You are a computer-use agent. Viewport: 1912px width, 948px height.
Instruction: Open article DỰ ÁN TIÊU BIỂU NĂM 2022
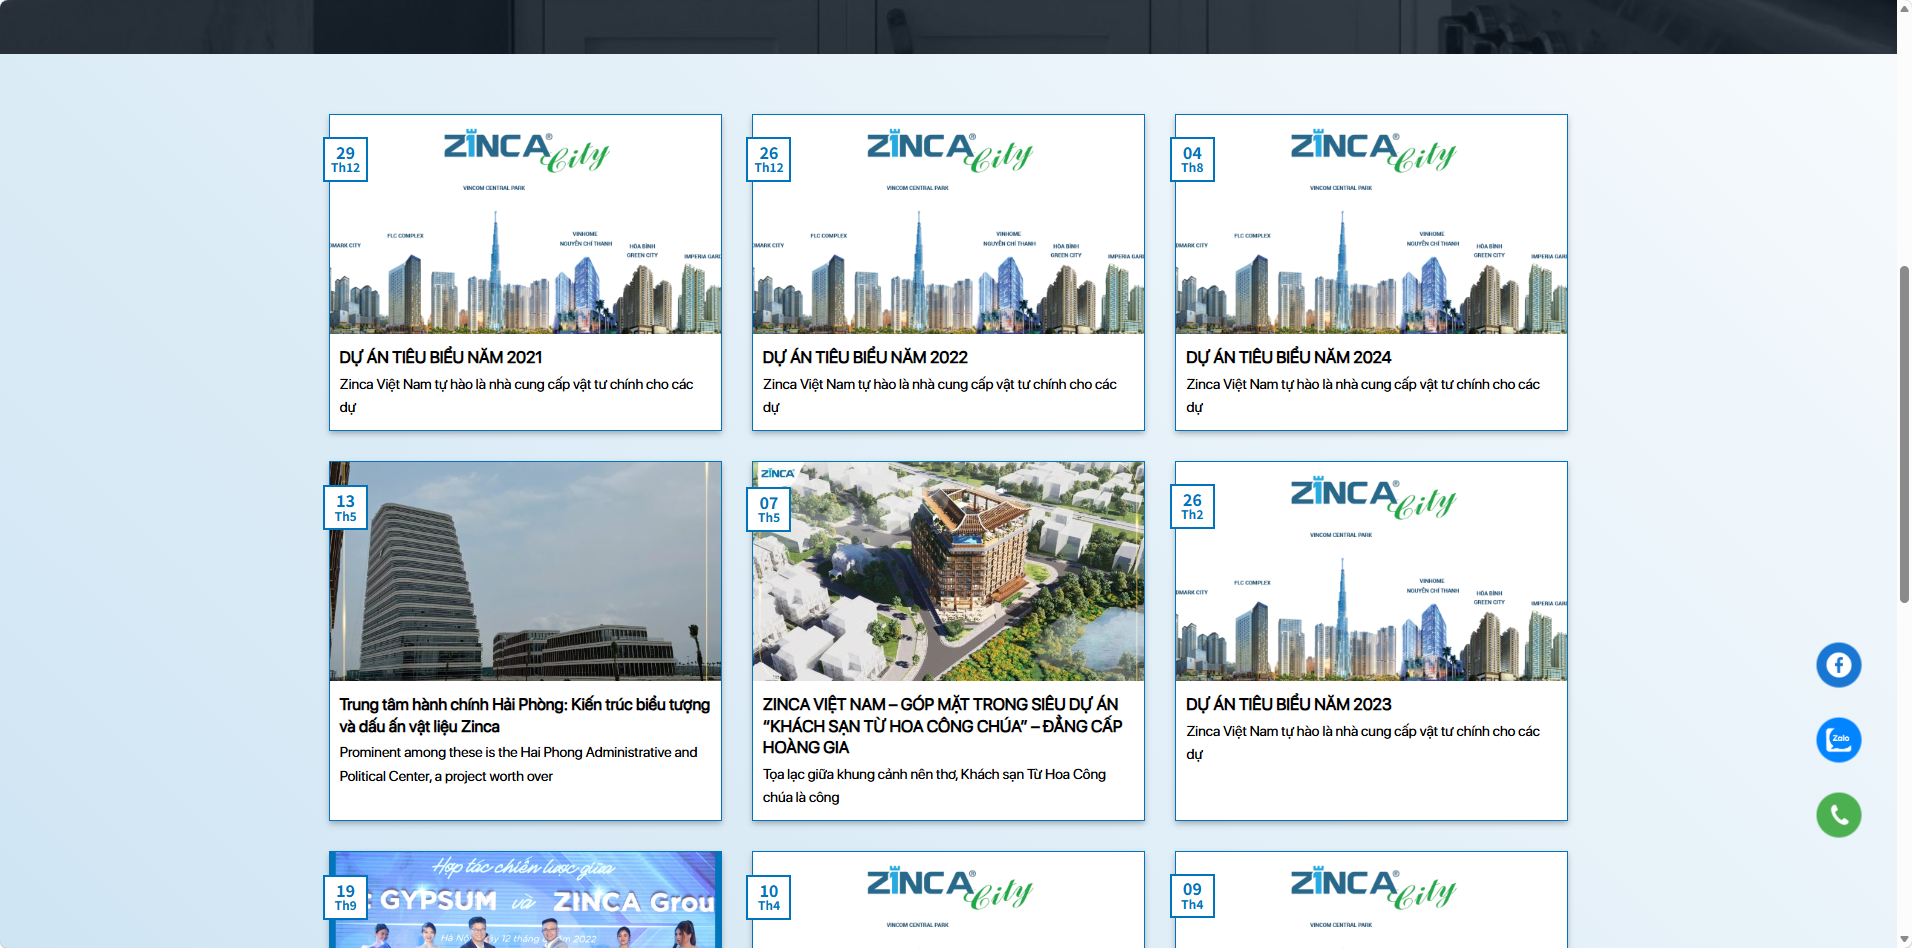pyautogui.click(x=865, y=357)
